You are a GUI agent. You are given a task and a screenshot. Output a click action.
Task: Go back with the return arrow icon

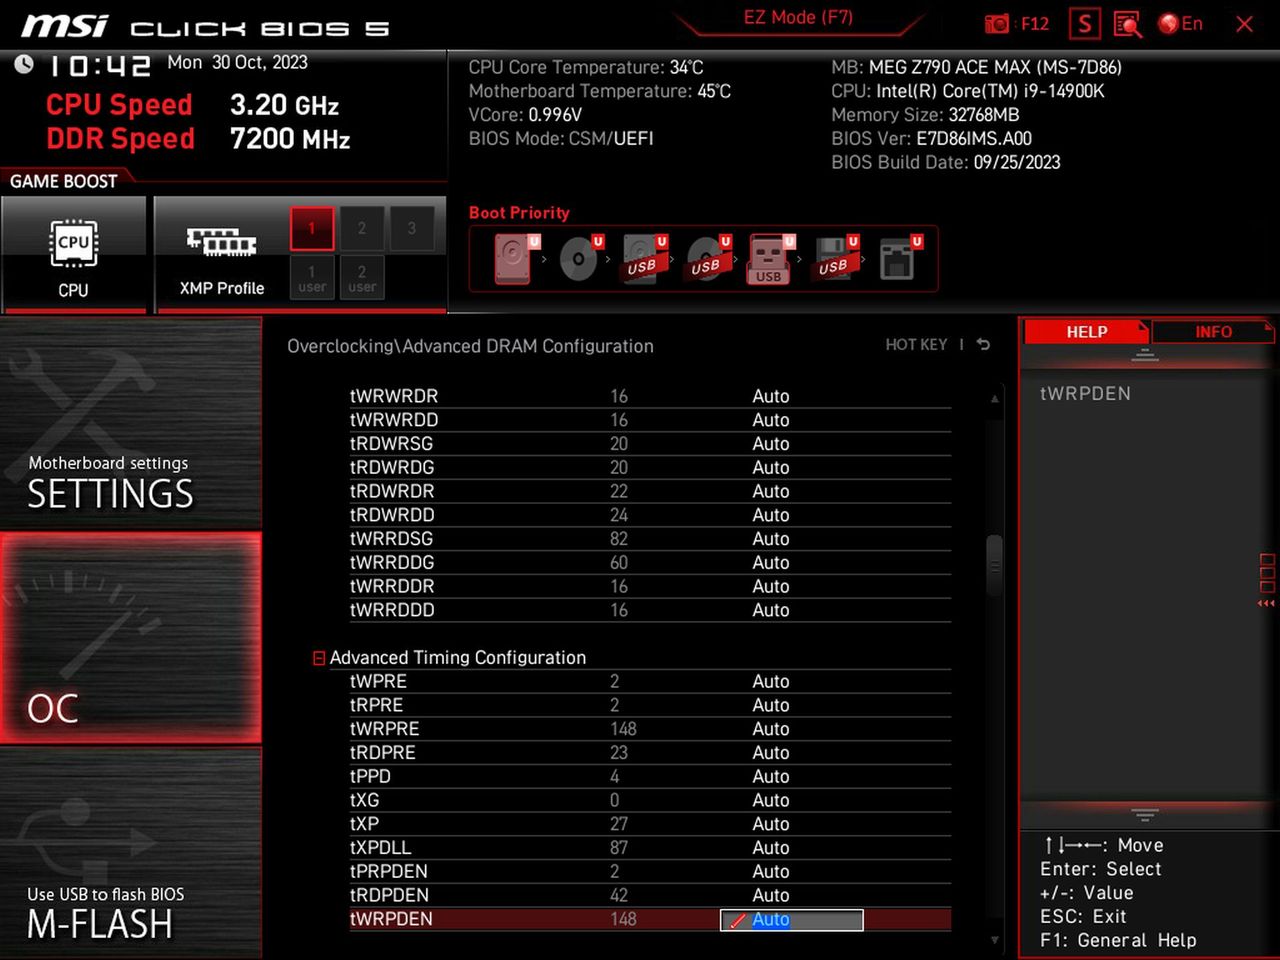pyautogui.click(x=984, y=345)
